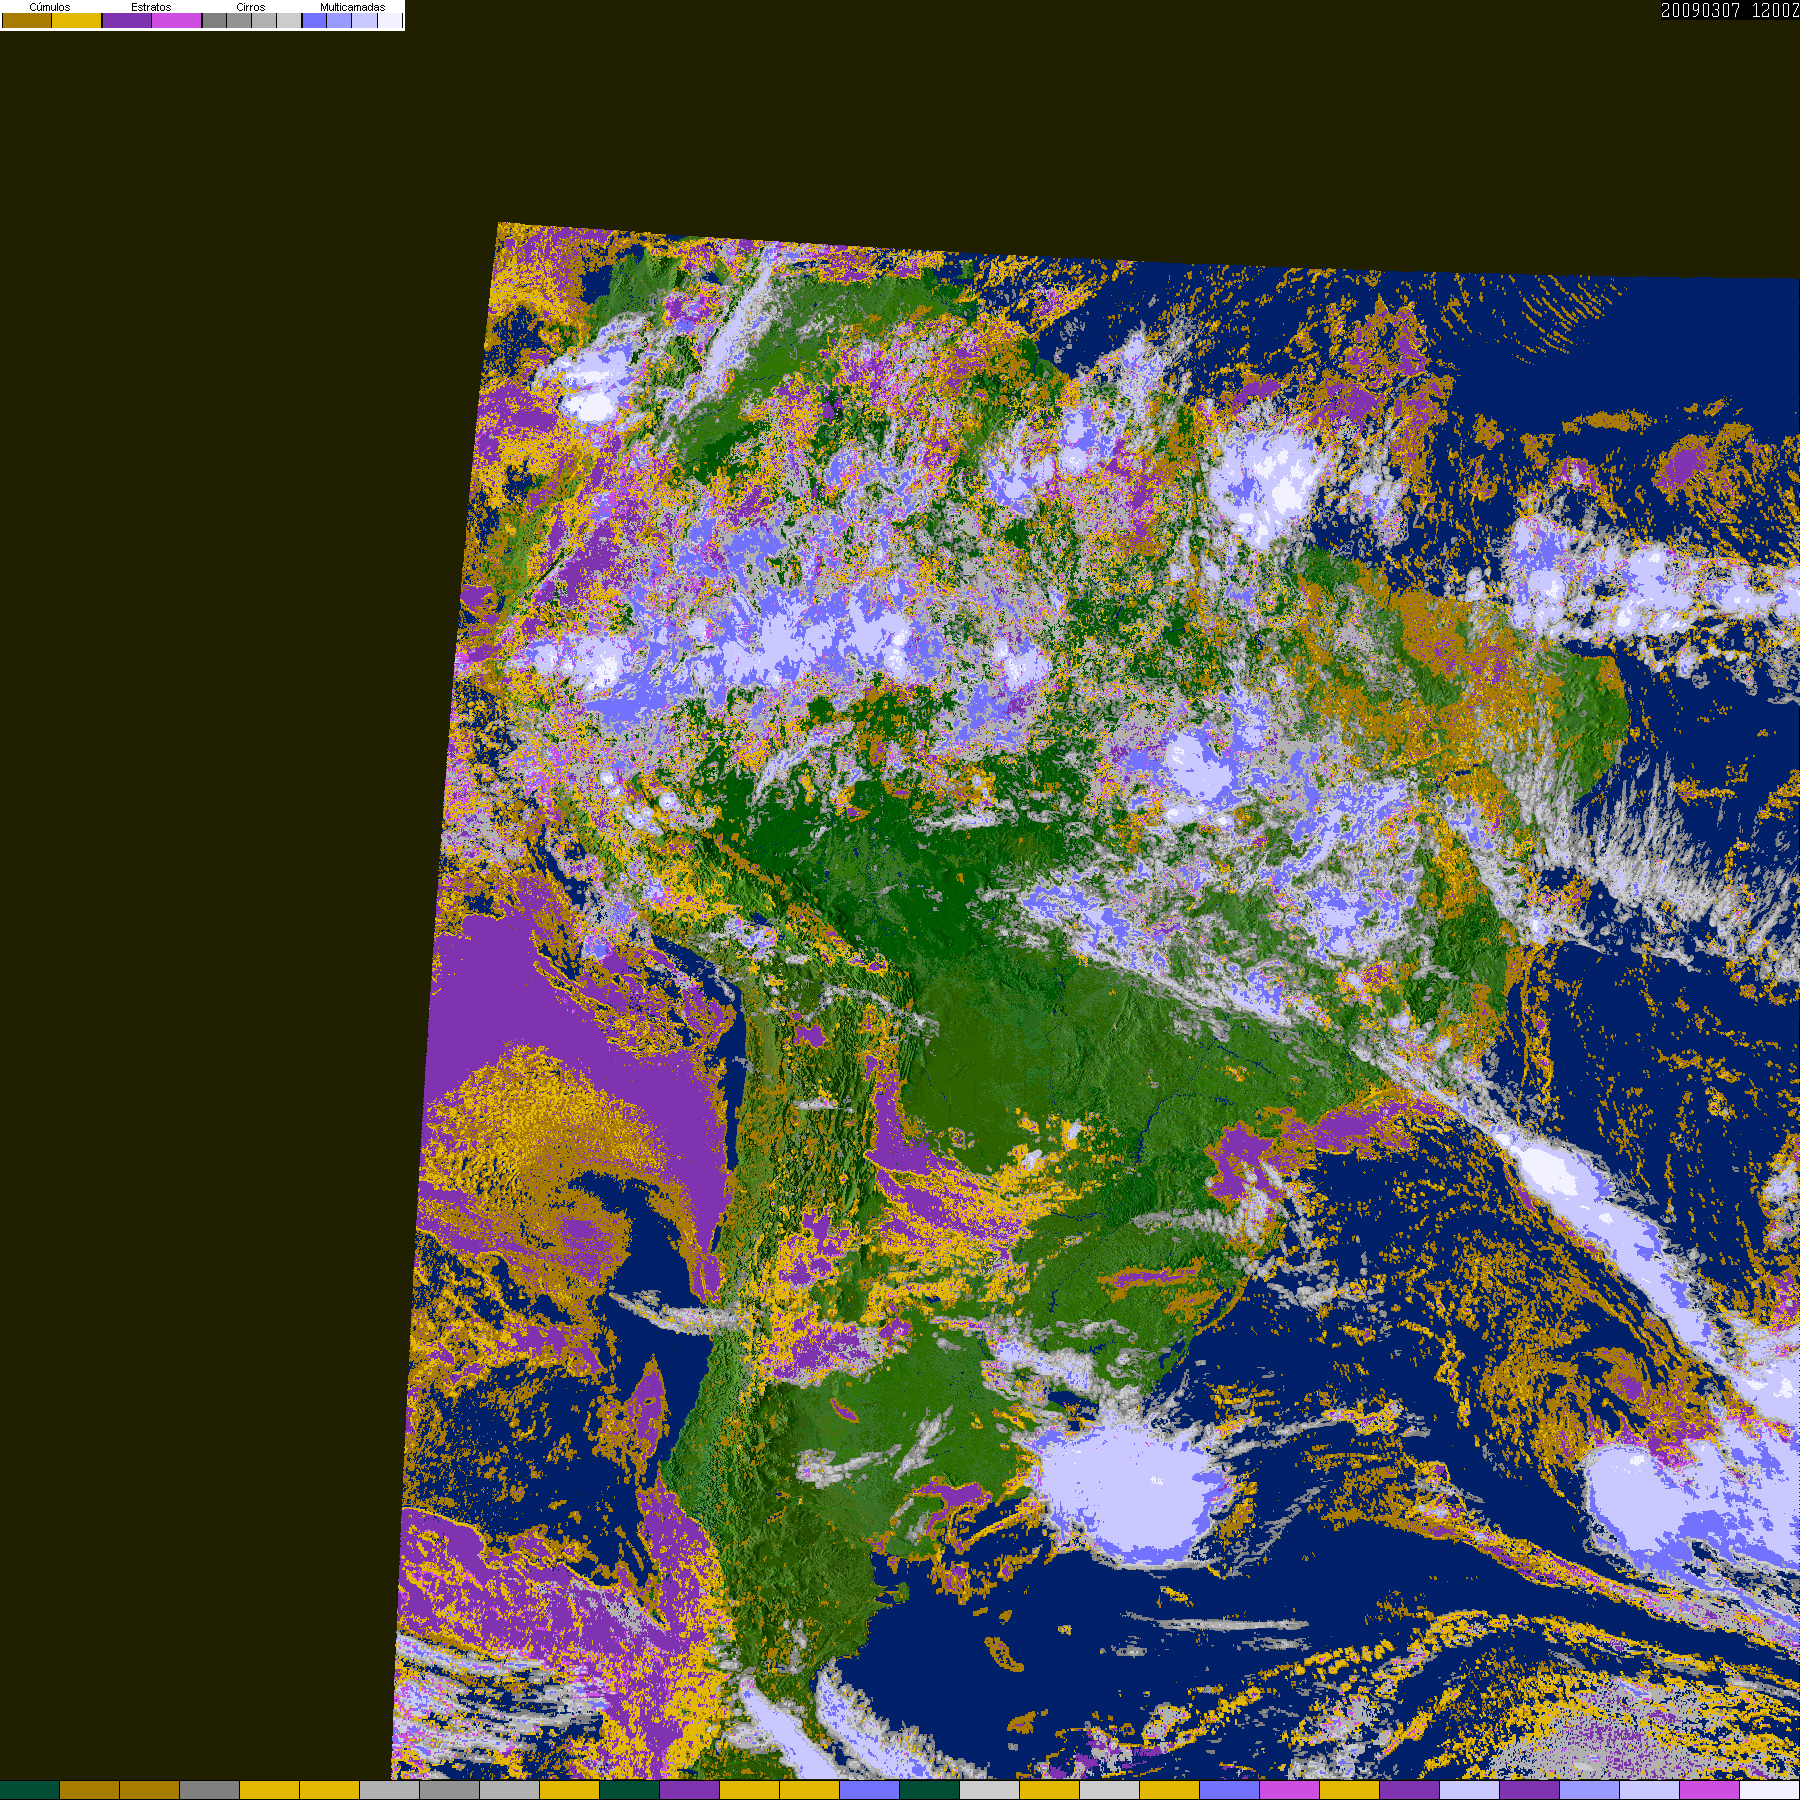This screenshot has height=1800, width=1800.
Task: Select the second-darkest grey Cirros swatch
Action: pos(239,20)
